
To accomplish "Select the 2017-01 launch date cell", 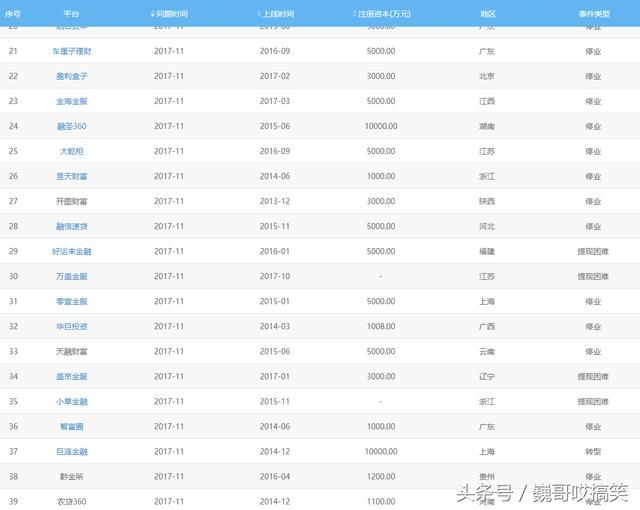I will (275, 377).
